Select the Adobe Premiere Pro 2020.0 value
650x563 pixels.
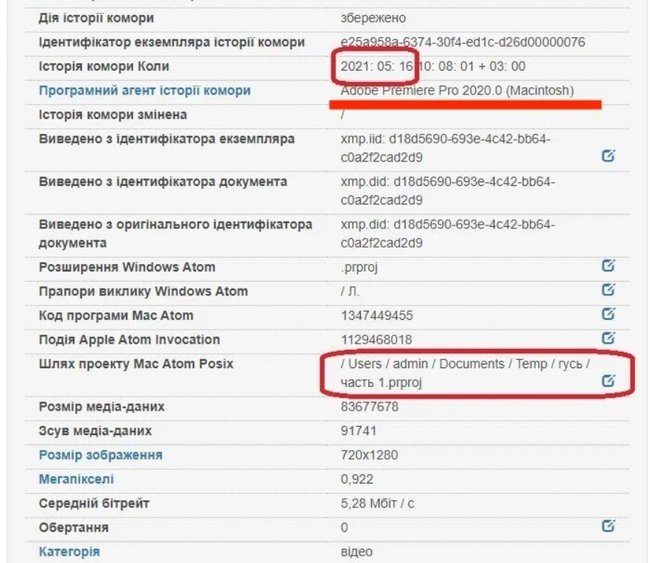pyautogui.click(x=457, y=91)
